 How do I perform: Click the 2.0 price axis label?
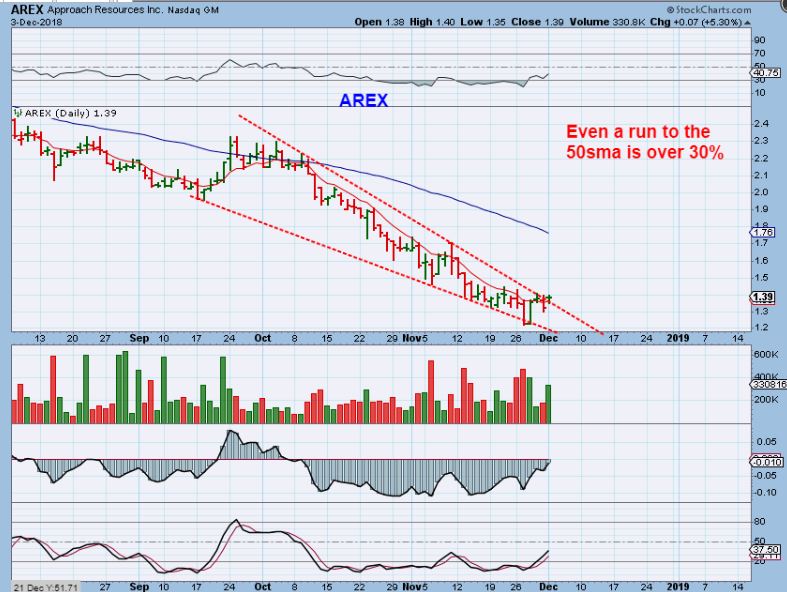761,192
